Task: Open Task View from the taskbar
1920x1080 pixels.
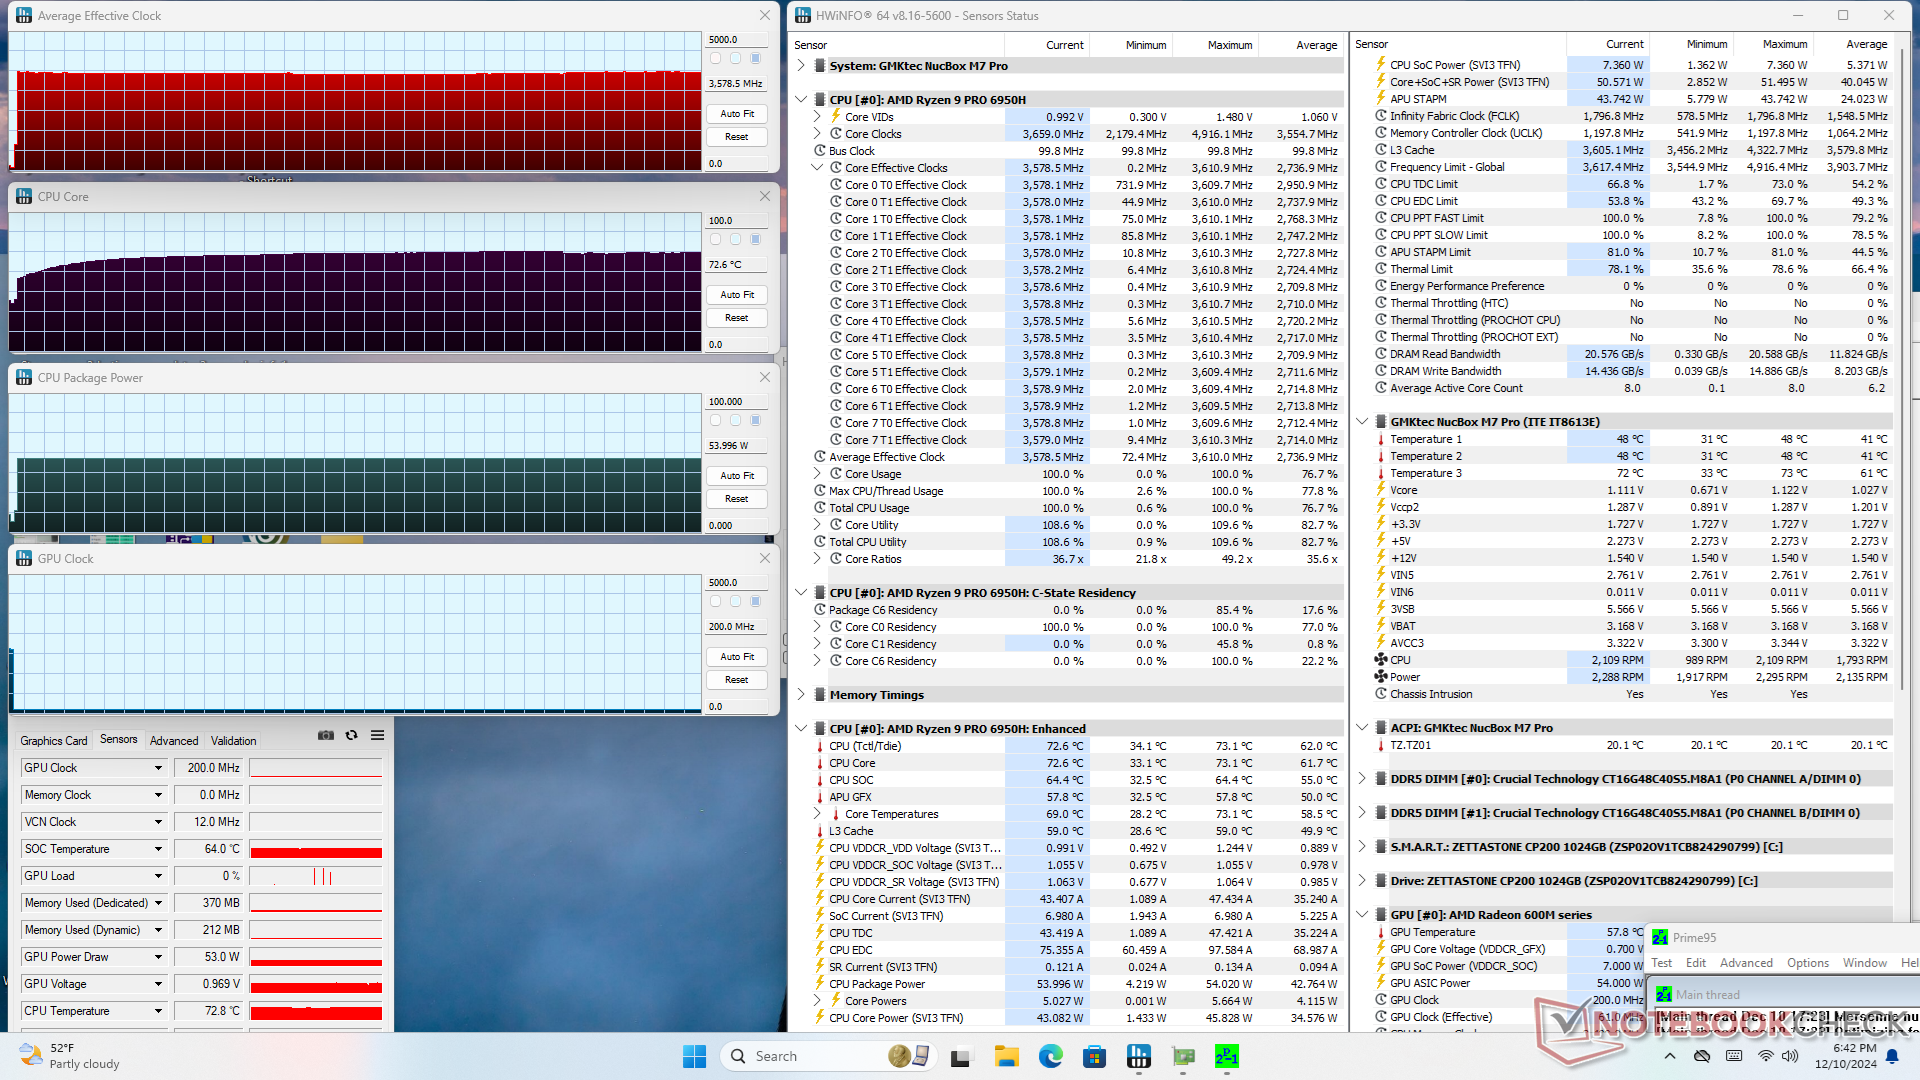Action: [x=962, y=1056]
